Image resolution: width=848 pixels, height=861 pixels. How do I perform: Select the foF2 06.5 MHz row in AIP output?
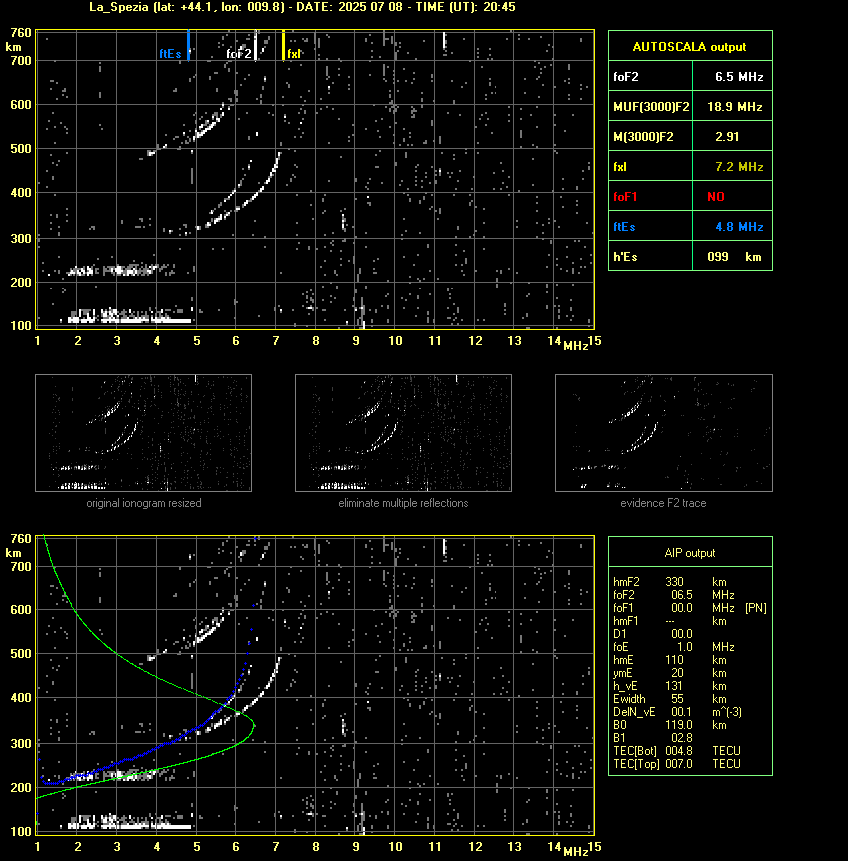pos(674,595)
